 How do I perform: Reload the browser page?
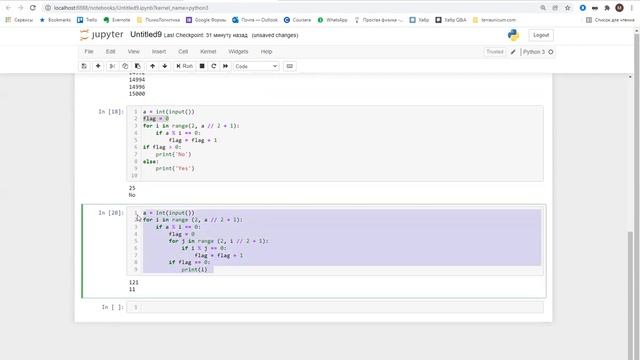pos(33,8)
